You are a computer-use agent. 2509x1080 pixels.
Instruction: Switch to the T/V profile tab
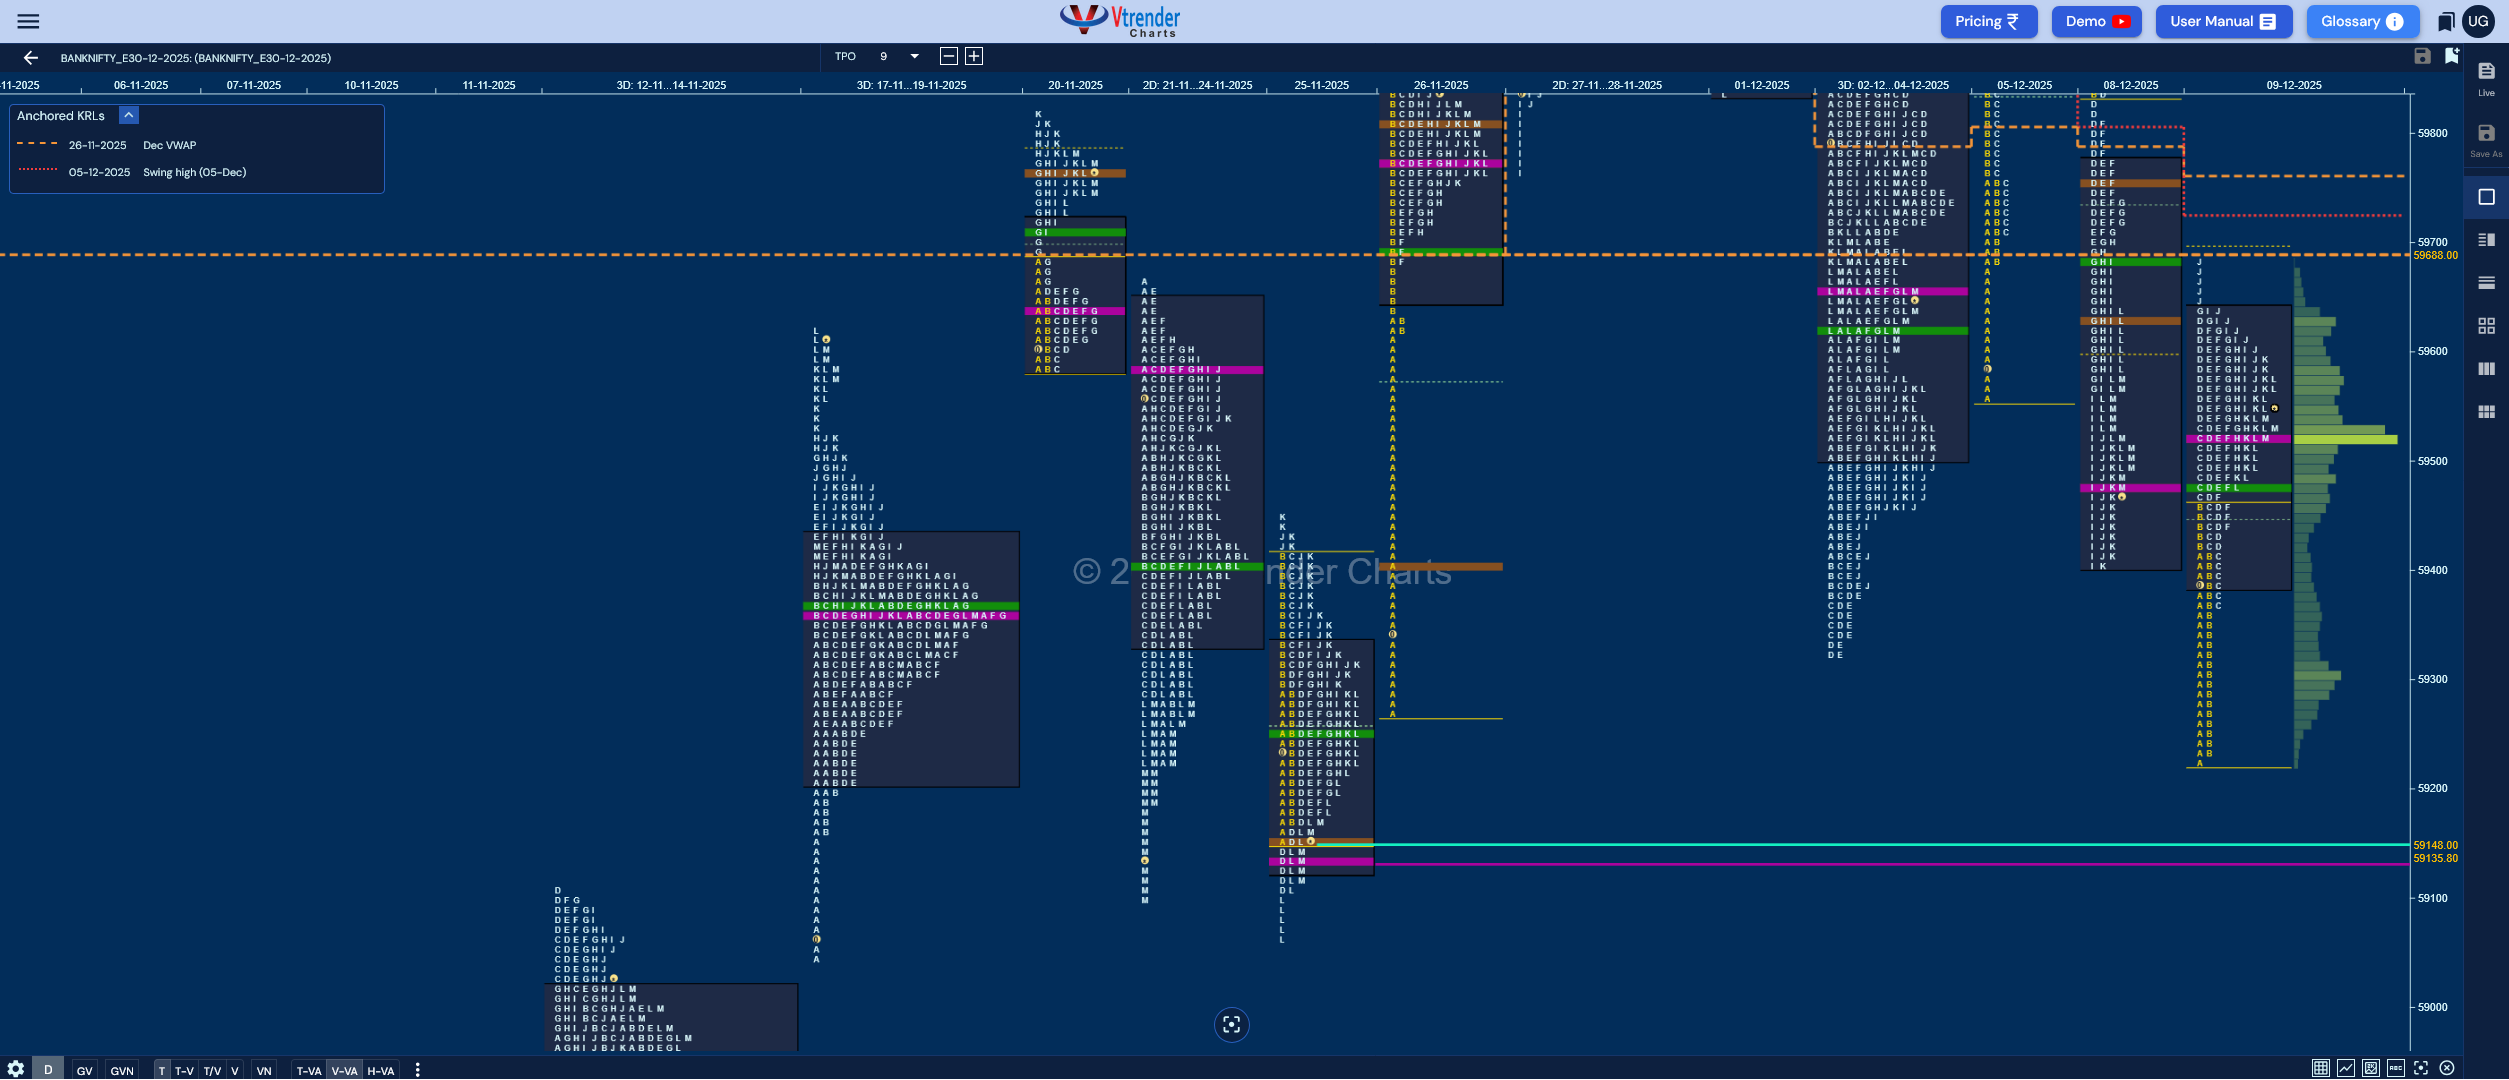tap(212, 1070)
